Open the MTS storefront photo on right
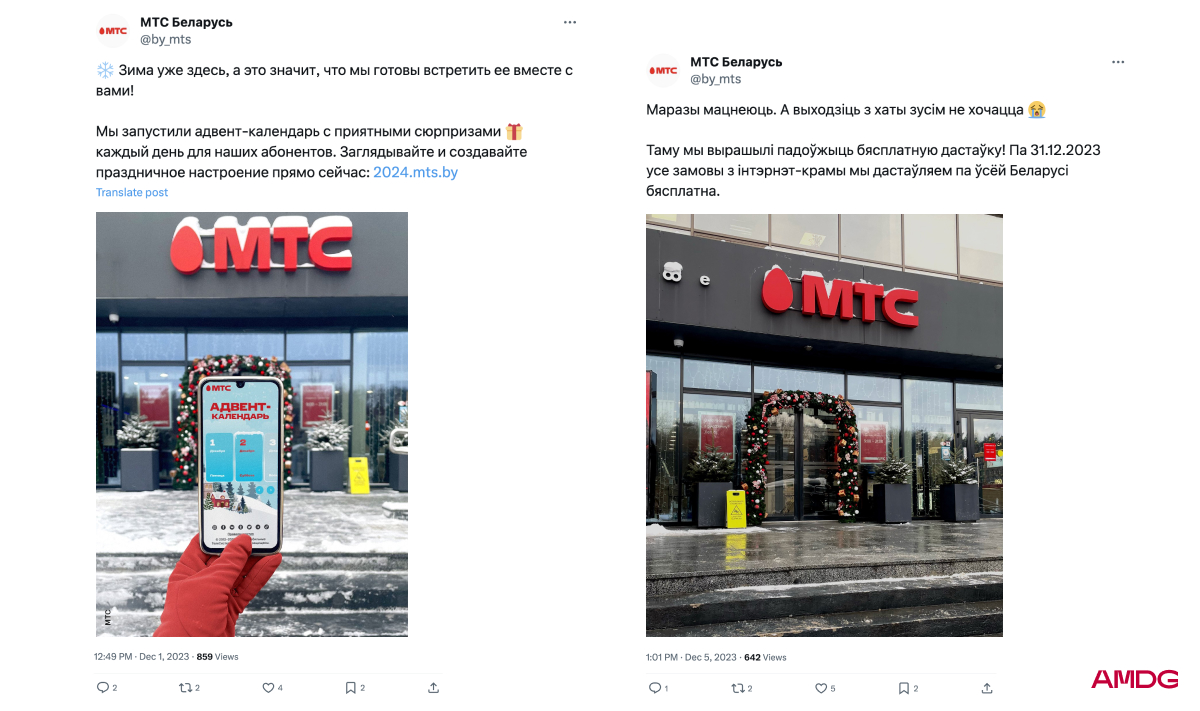 coord(824,425)
